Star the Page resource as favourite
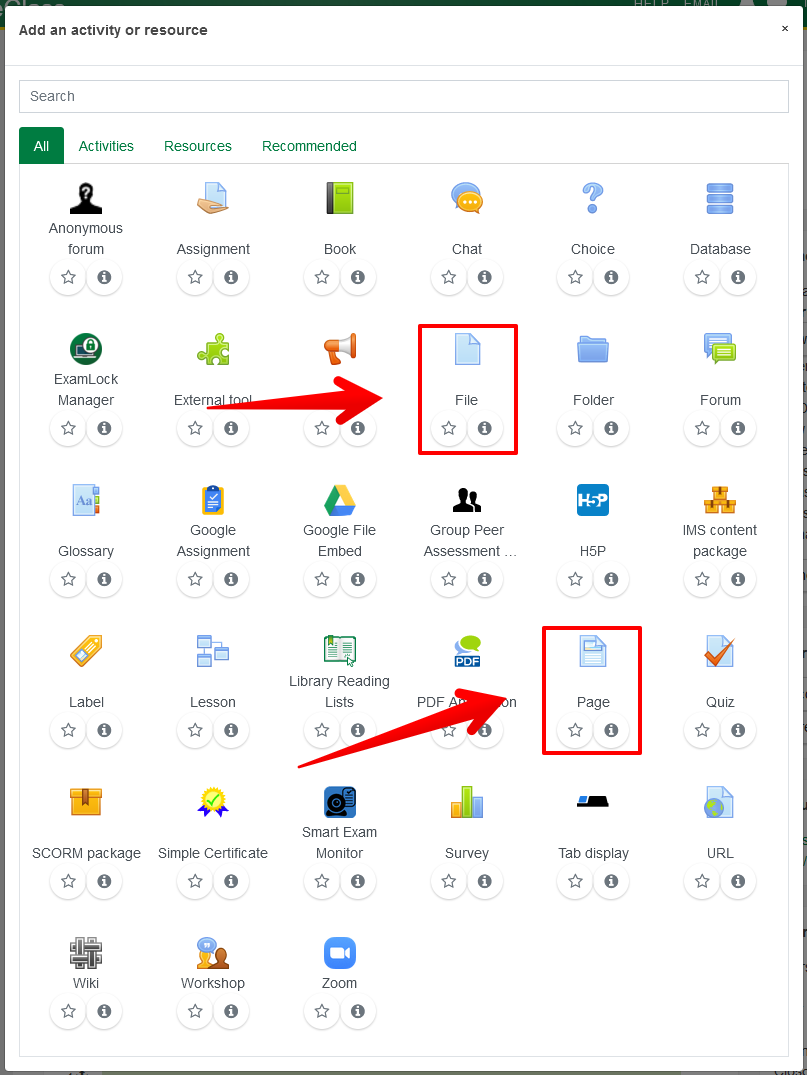Screen dimensions: 807x1075 tap(575, 730)
